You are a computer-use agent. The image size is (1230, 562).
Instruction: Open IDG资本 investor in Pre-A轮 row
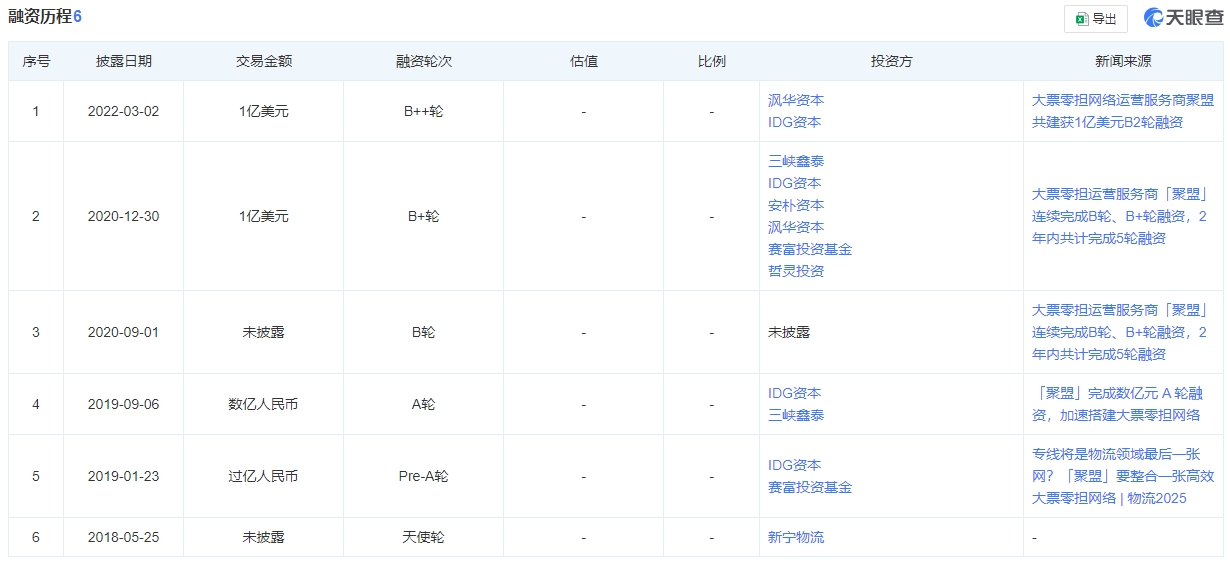click(x=795, y=465)
